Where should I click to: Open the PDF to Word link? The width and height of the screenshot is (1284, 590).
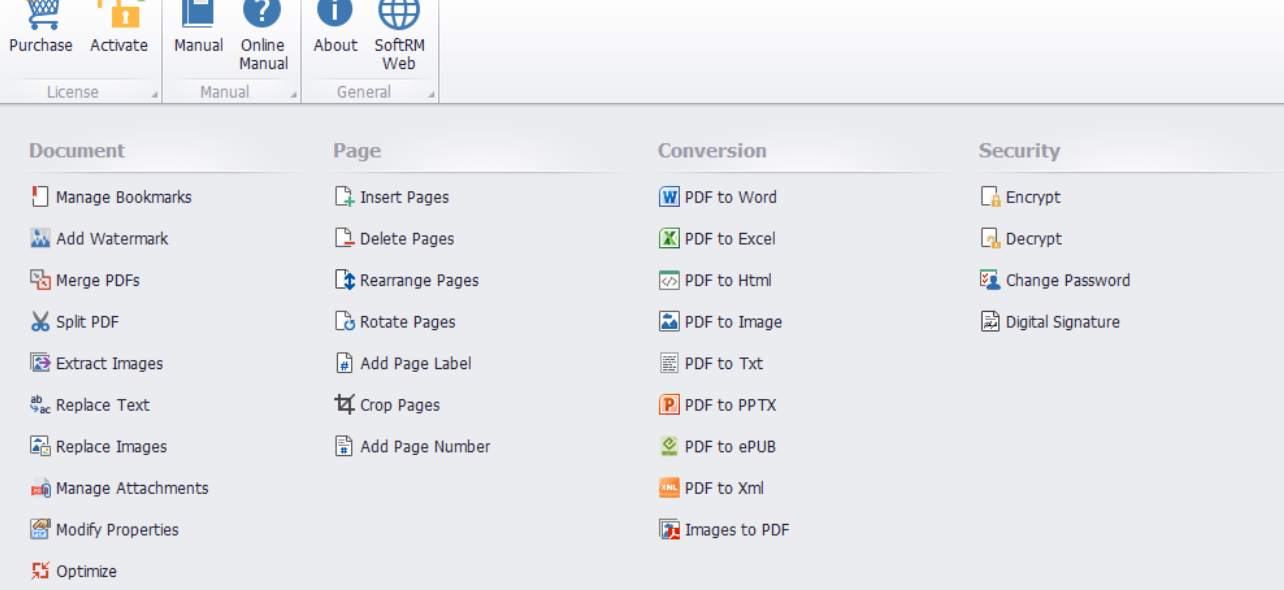(x=731, y=197)
